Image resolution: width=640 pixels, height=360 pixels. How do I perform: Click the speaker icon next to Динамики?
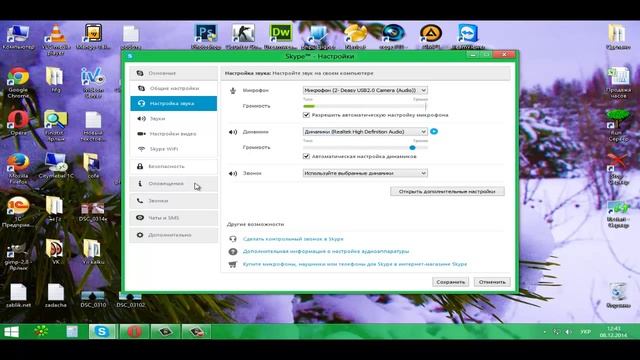(x=233, y=132)
